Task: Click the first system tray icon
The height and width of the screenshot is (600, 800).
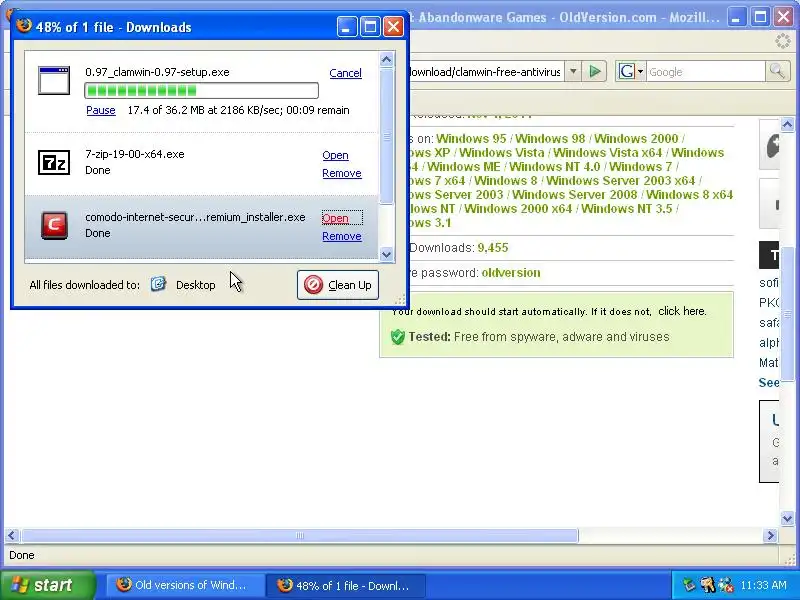Action: click(689, 584)
